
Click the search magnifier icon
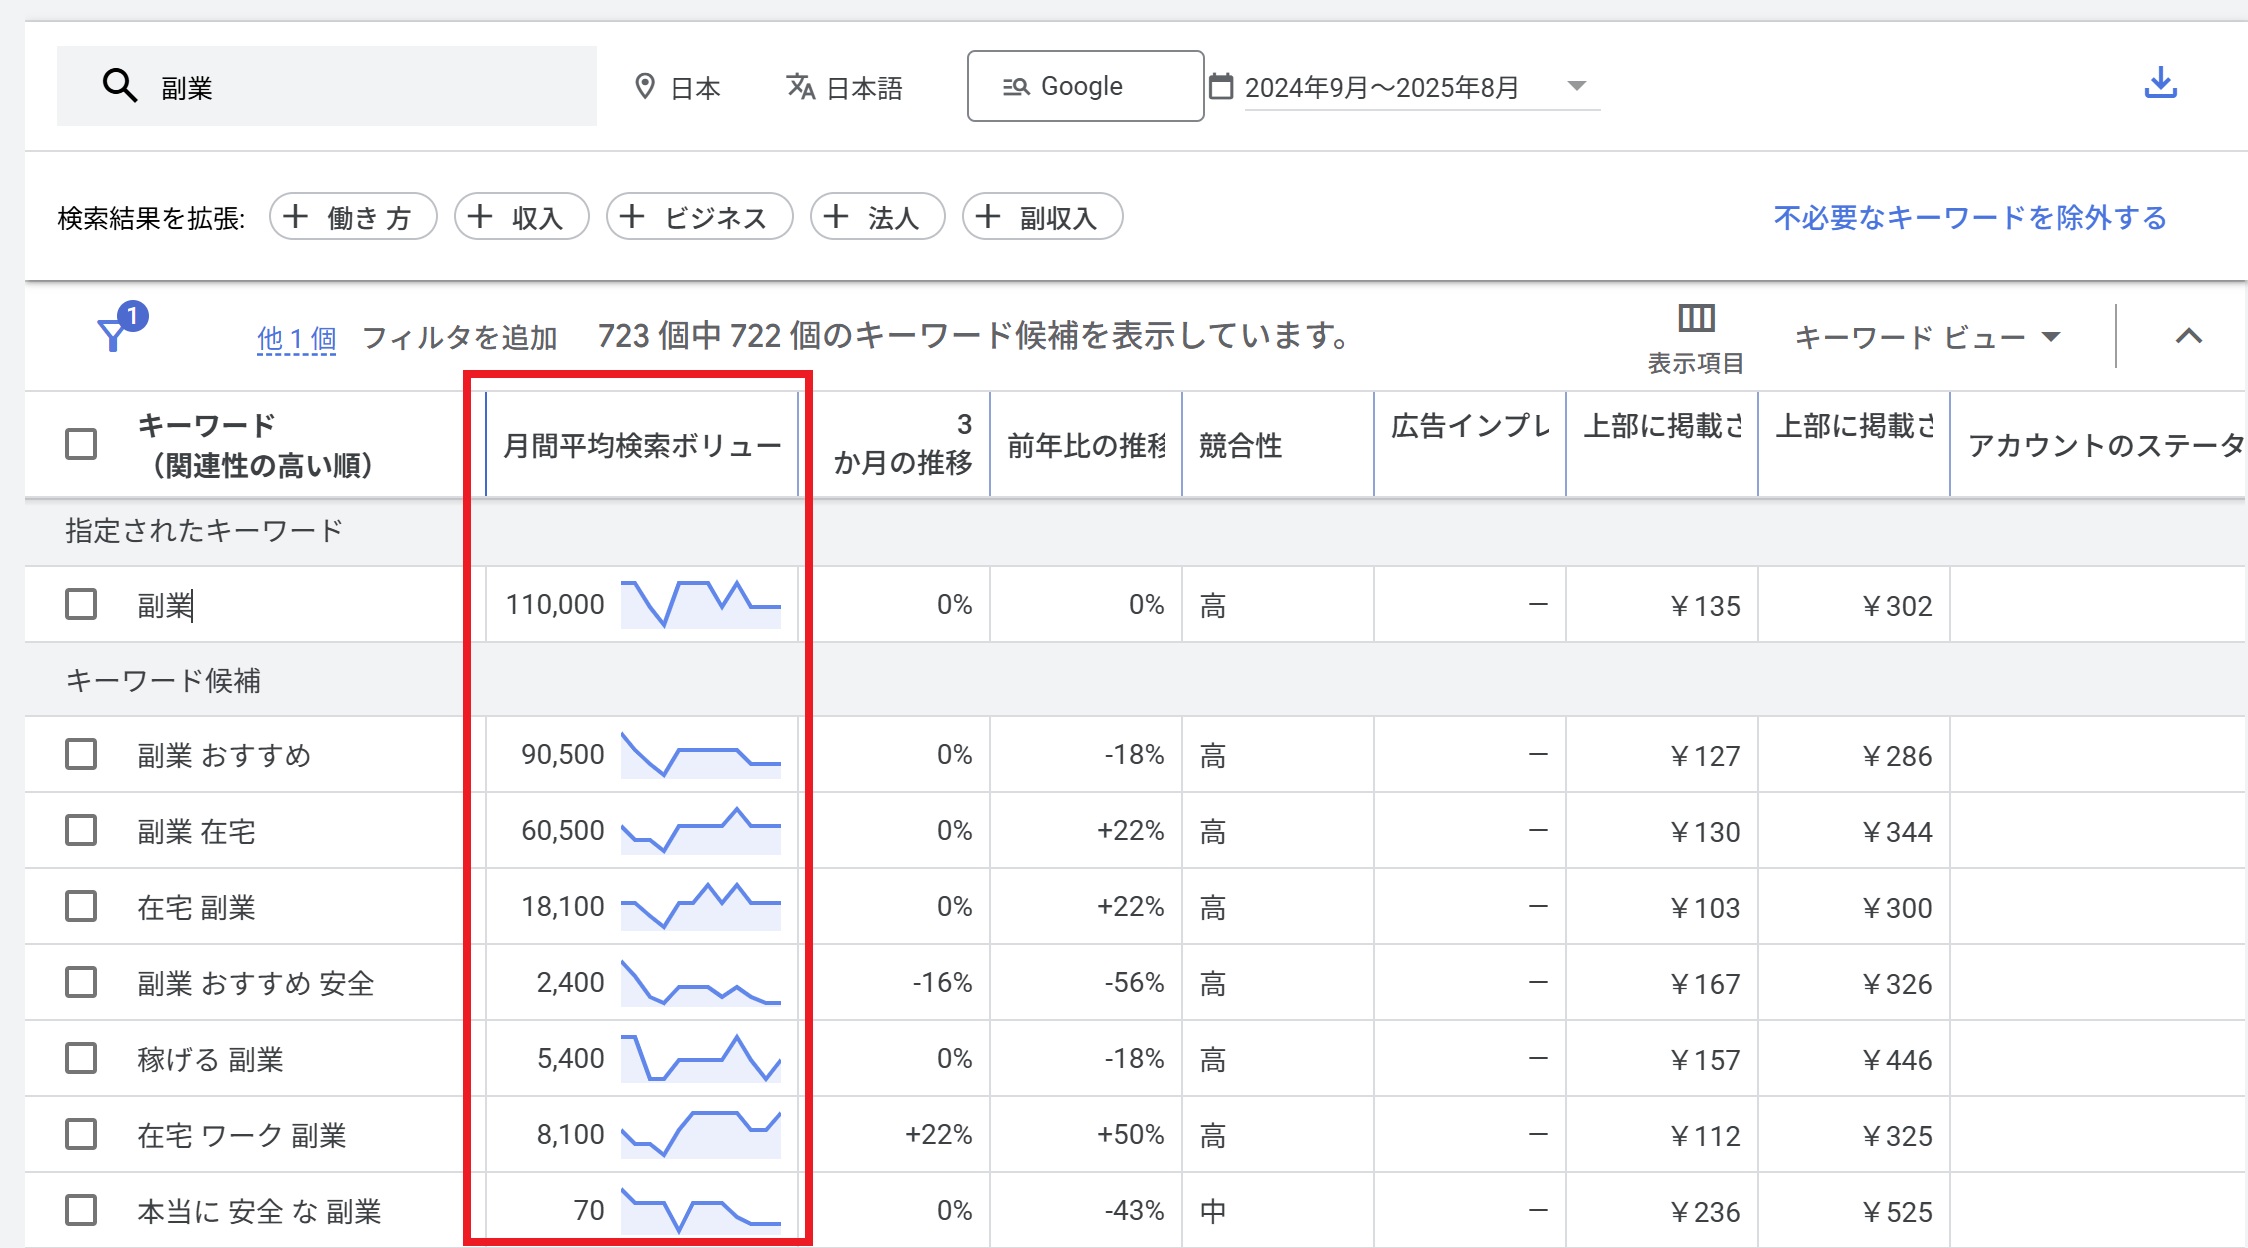119,86
